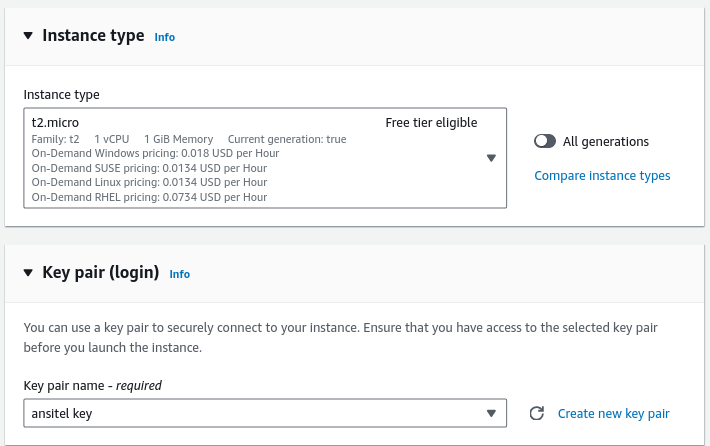The width and height of the screenshot is (710, 446).
Task: Click the All generations label text
Action: 606,142
